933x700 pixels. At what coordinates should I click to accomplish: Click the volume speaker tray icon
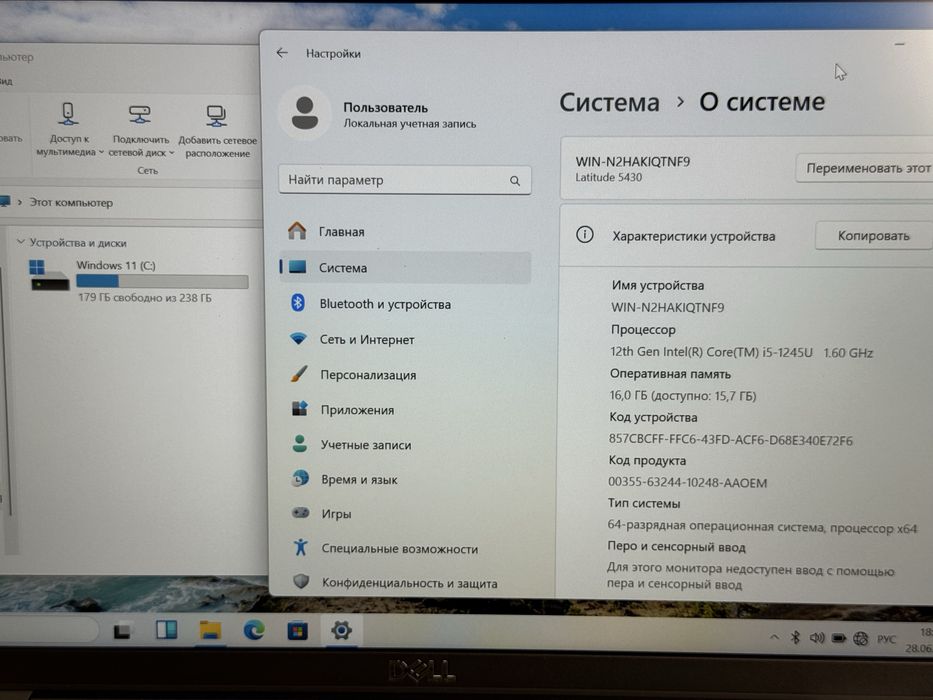click(817, 638)
